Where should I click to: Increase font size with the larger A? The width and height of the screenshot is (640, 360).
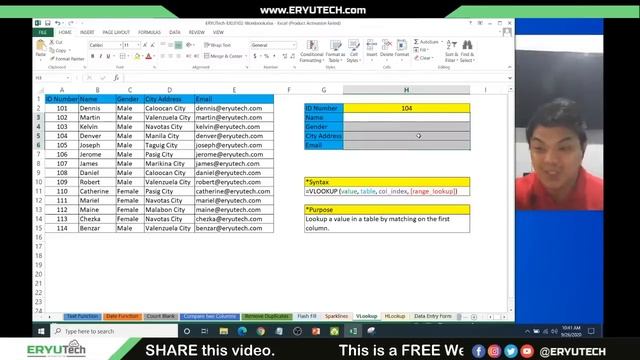[x=145, y=45]
